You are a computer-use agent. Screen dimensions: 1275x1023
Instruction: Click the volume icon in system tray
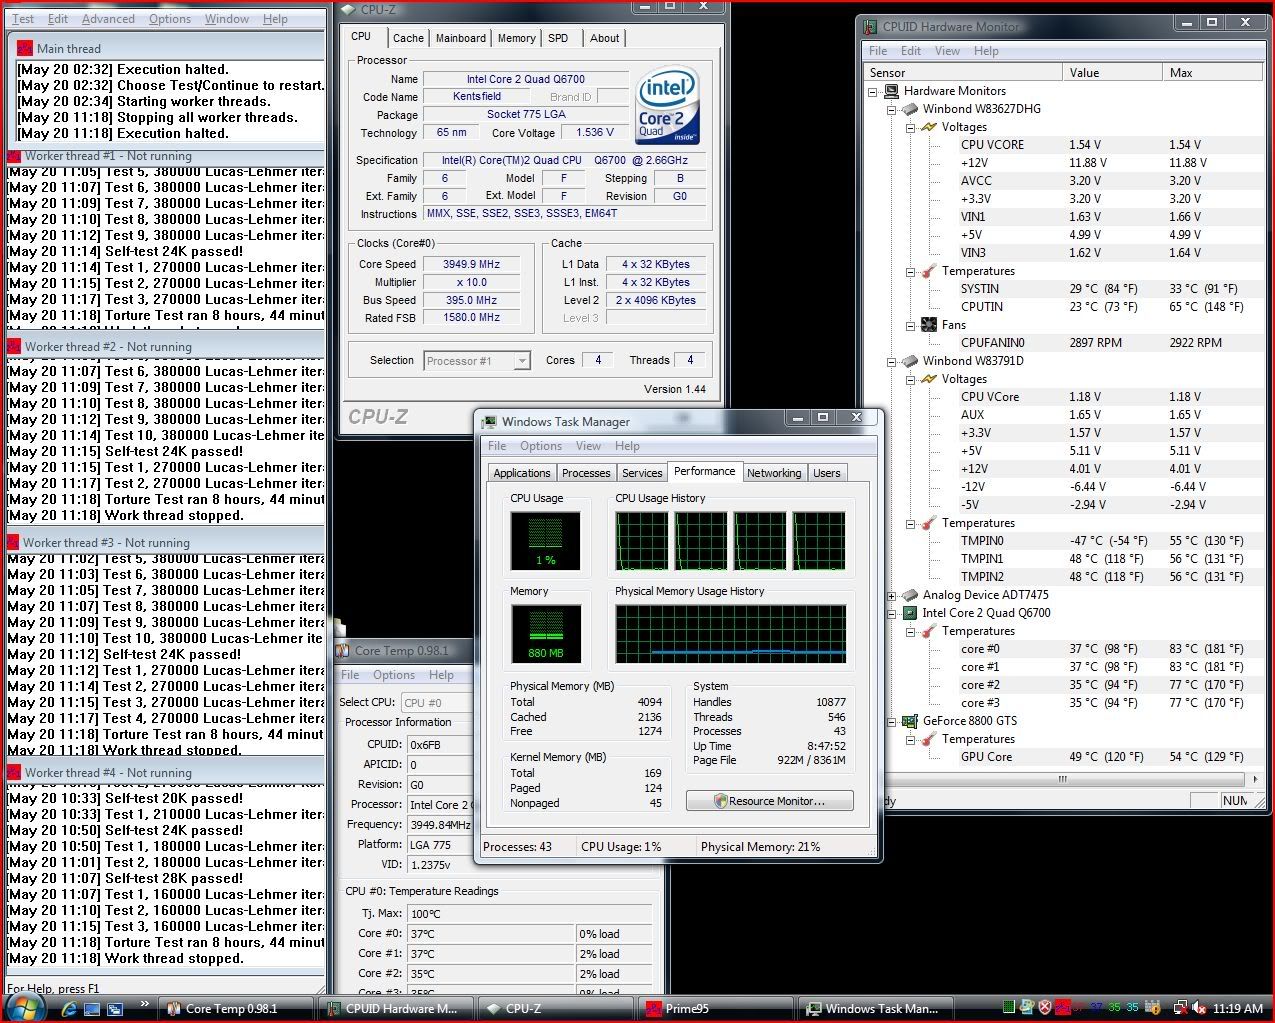pos(1198,1008)
